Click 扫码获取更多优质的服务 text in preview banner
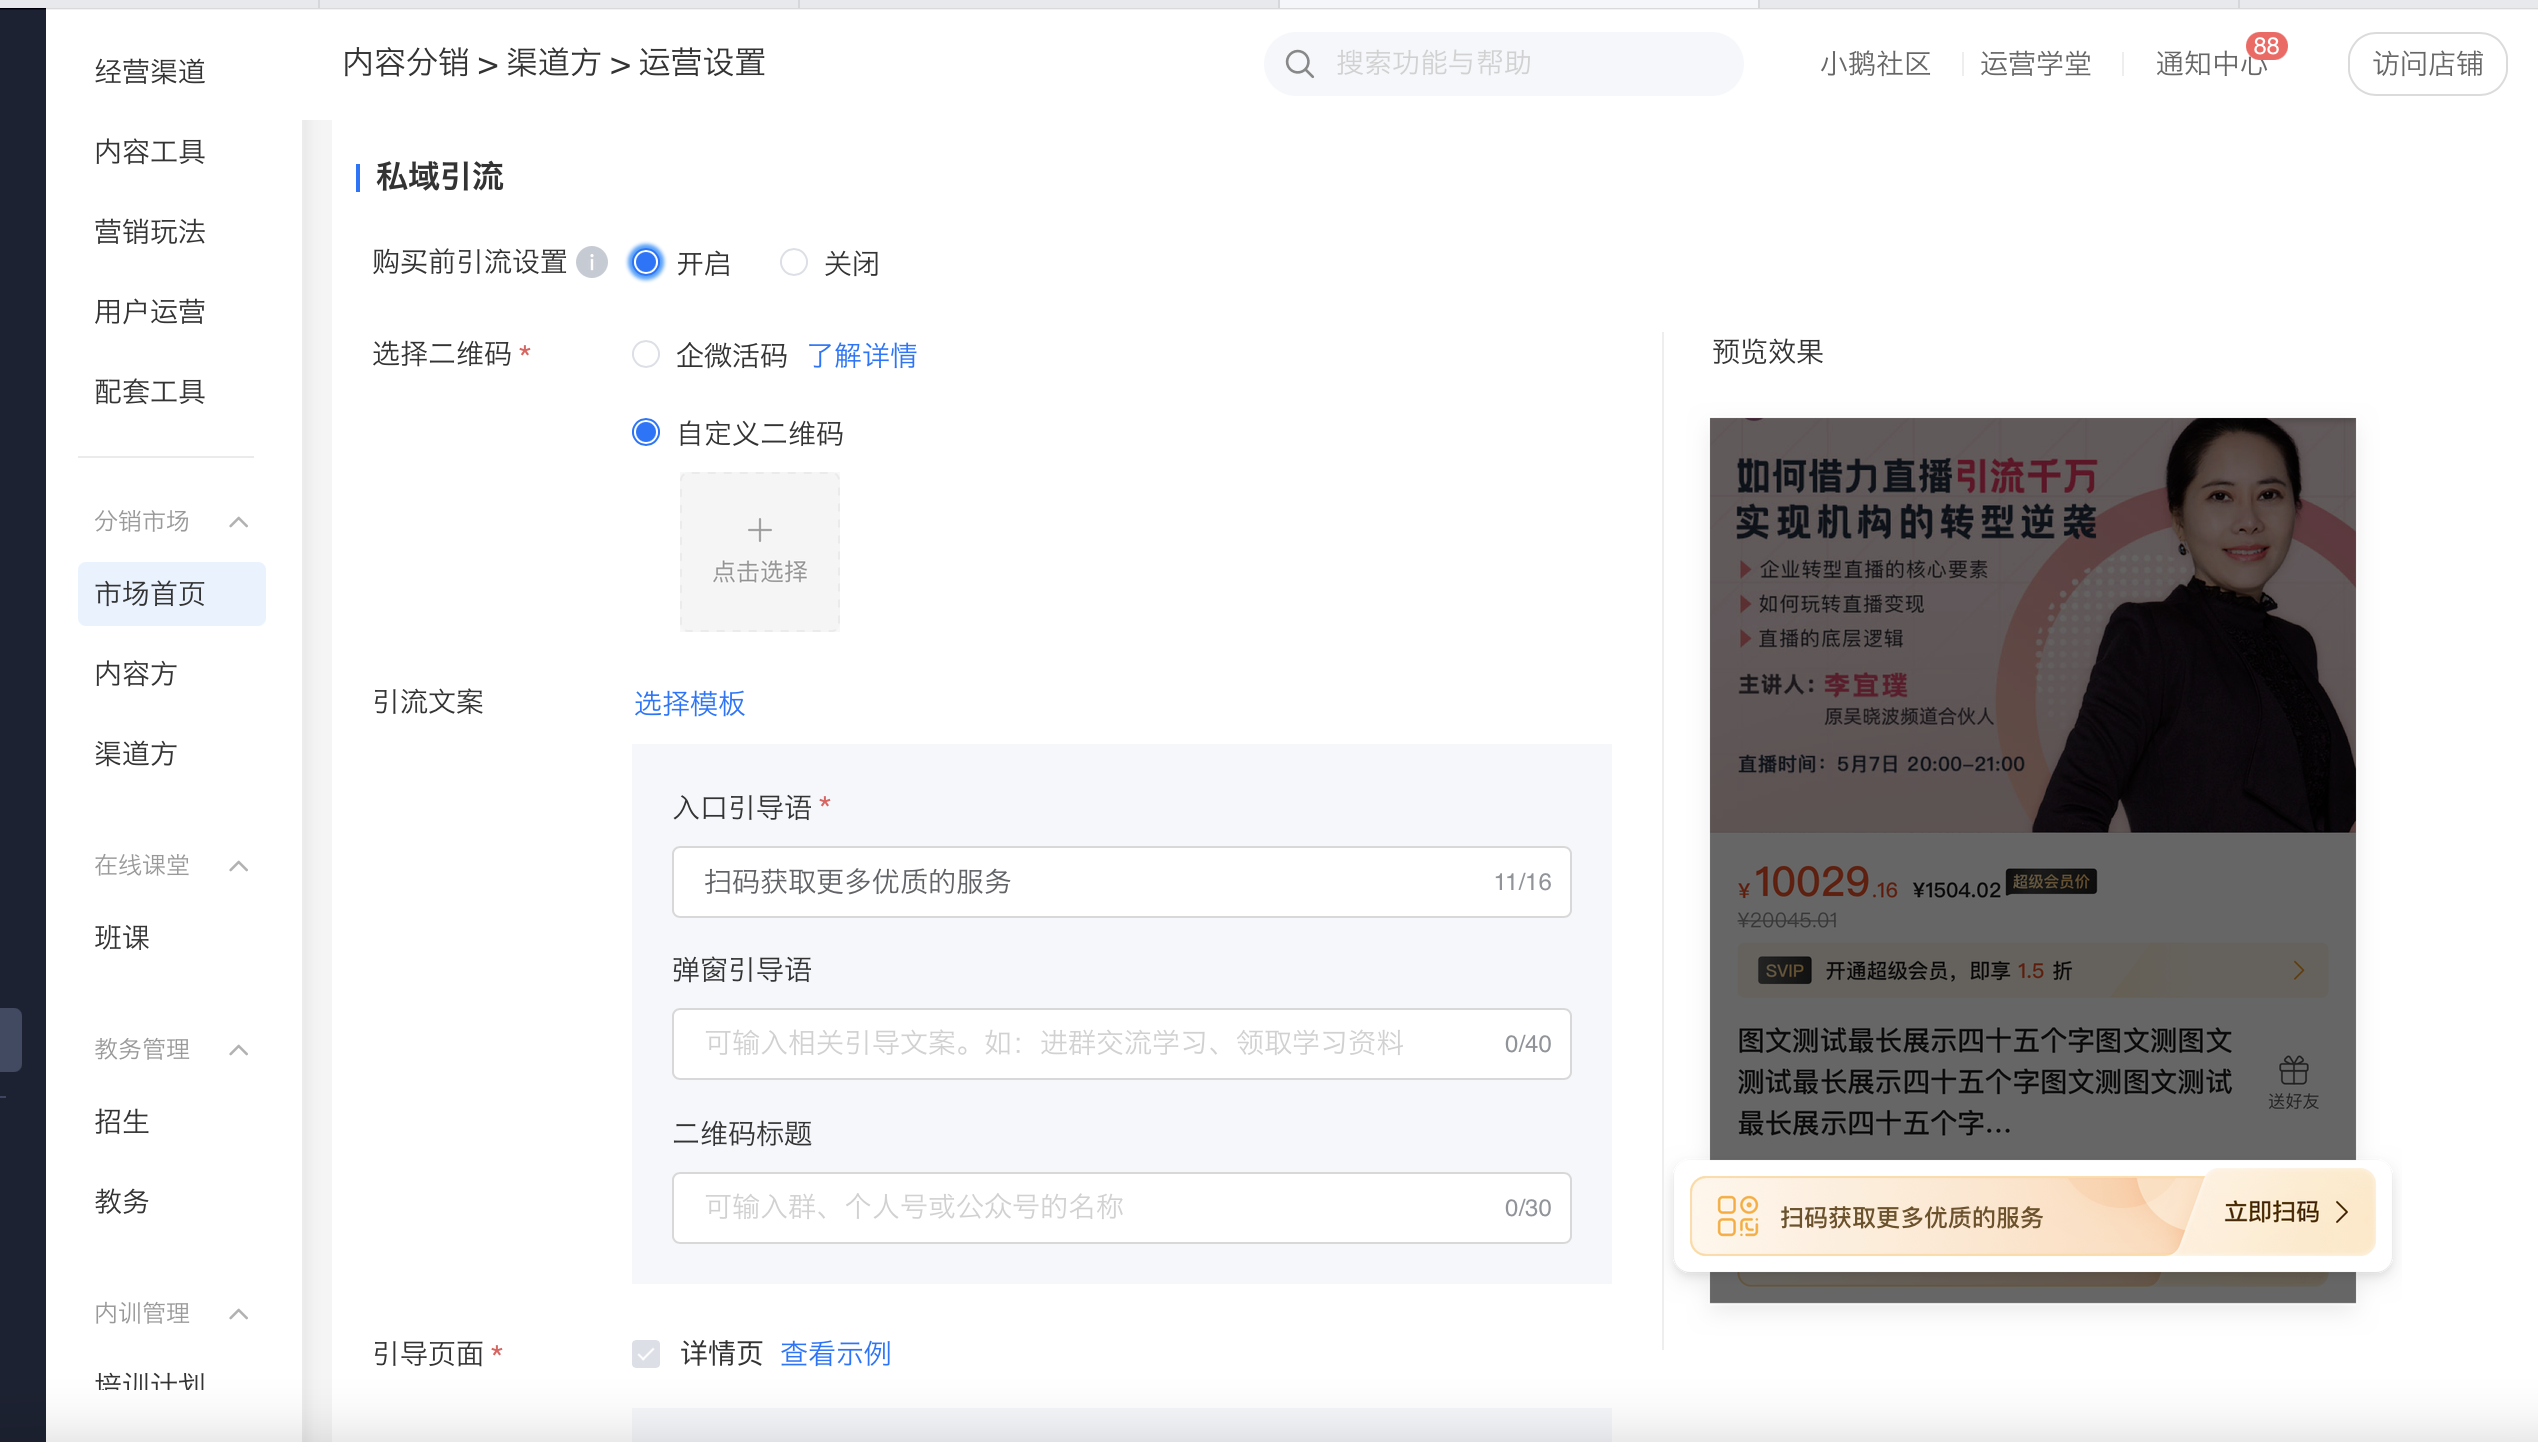The height and width of the screenshot is (1442, 2538). click(1912, 1217)
